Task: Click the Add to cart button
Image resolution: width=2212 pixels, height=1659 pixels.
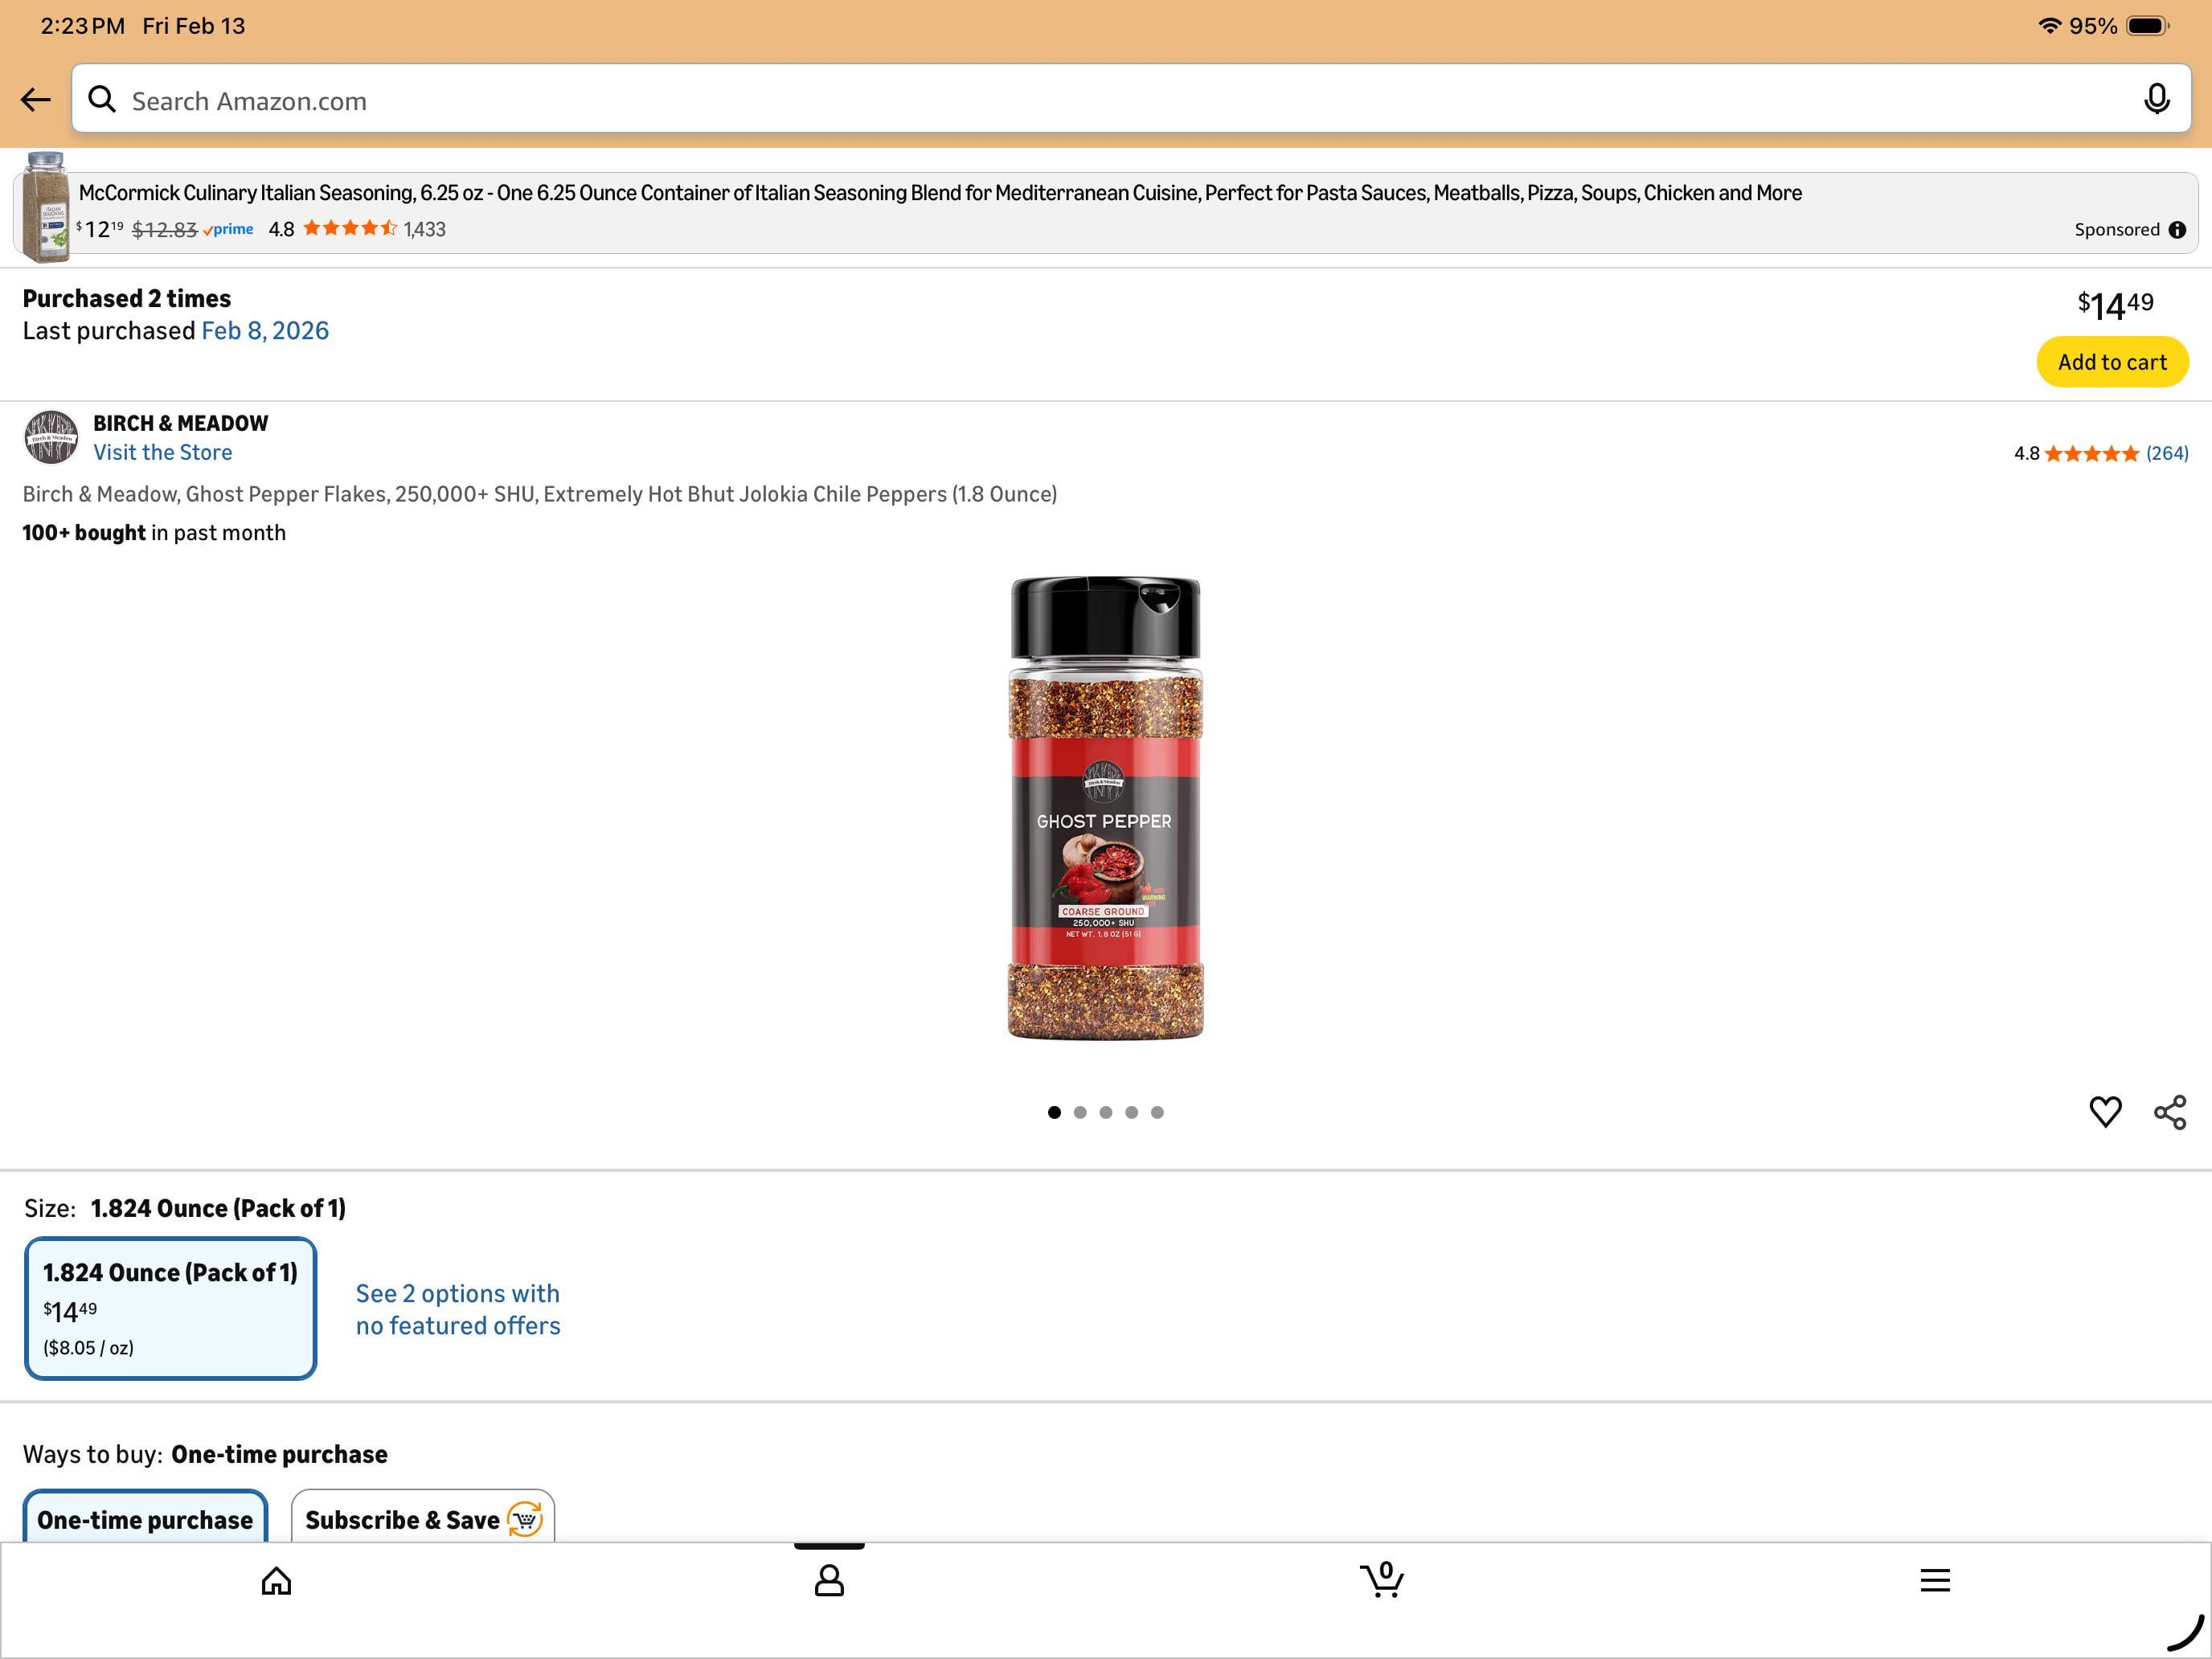Action: 2112,362
